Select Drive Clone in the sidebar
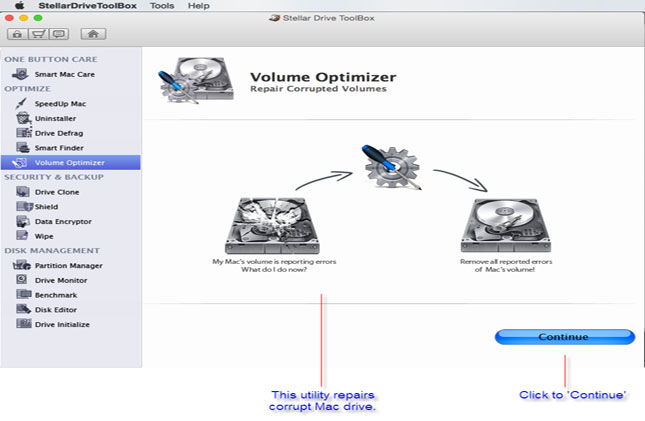 (57, 192)
